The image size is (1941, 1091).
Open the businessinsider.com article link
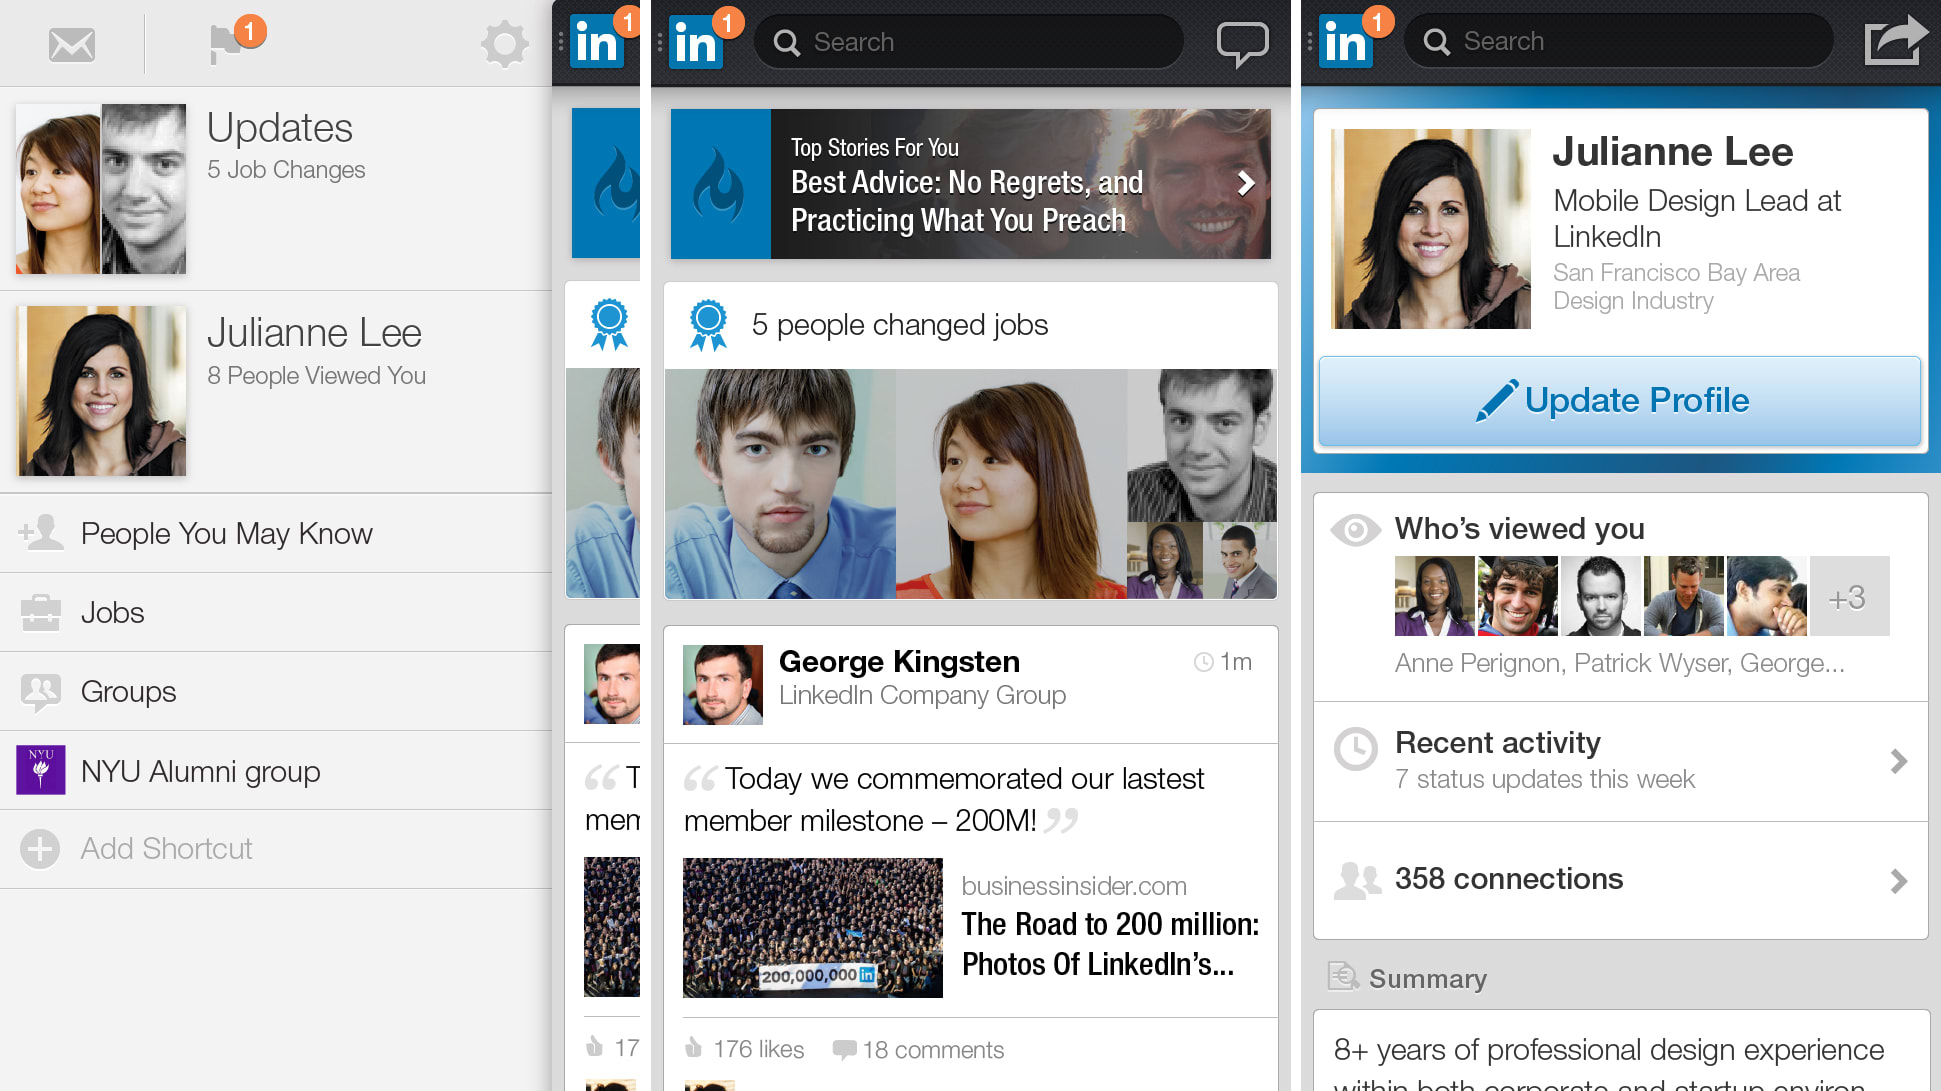coord(1072,885)
